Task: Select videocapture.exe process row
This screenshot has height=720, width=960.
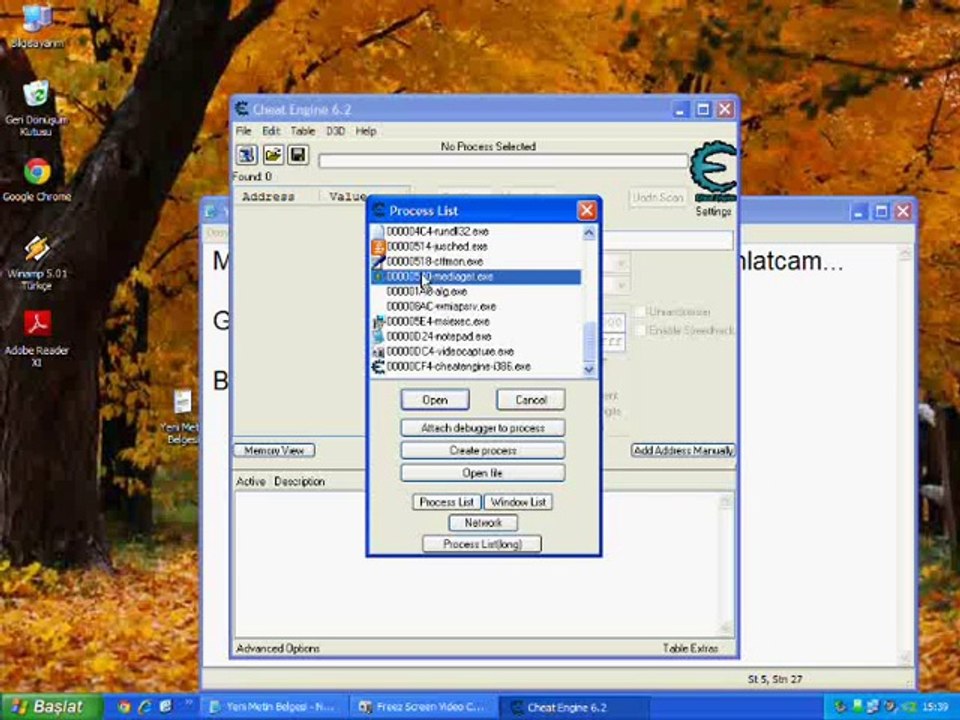Action: click(x=475, y=351)
